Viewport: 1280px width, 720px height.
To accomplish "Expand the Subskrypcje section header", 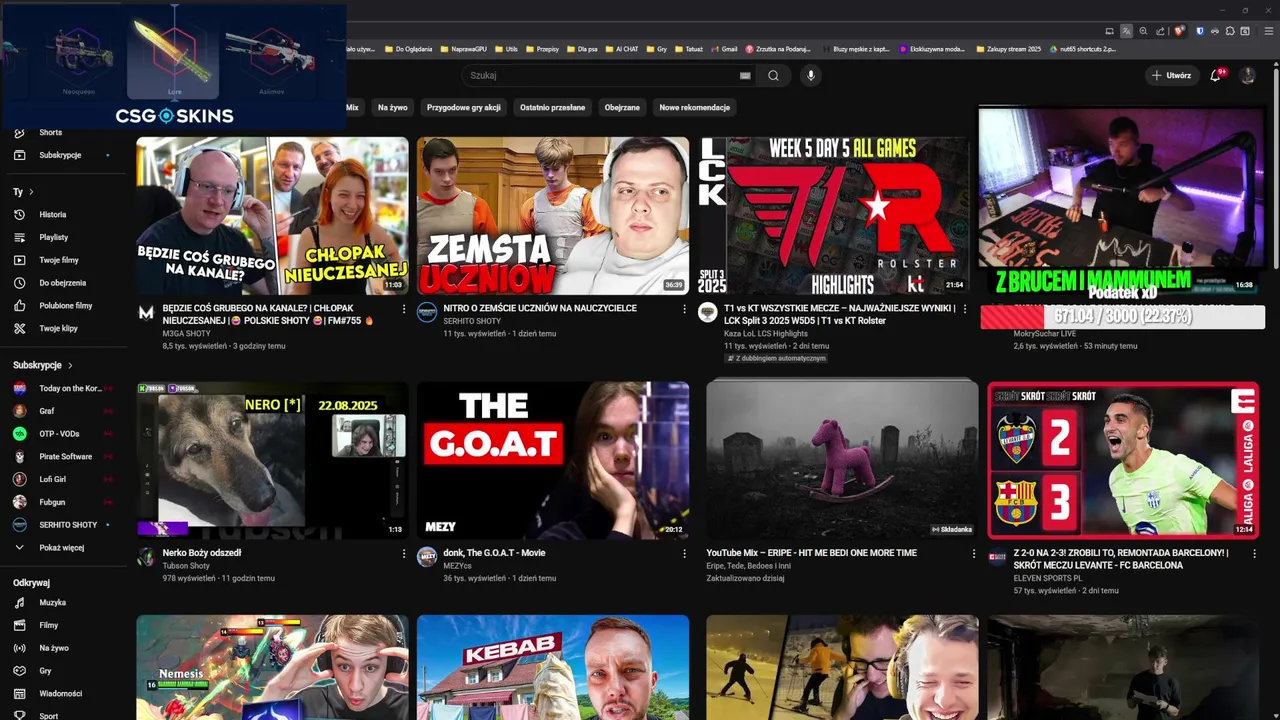I will [43, 365].
